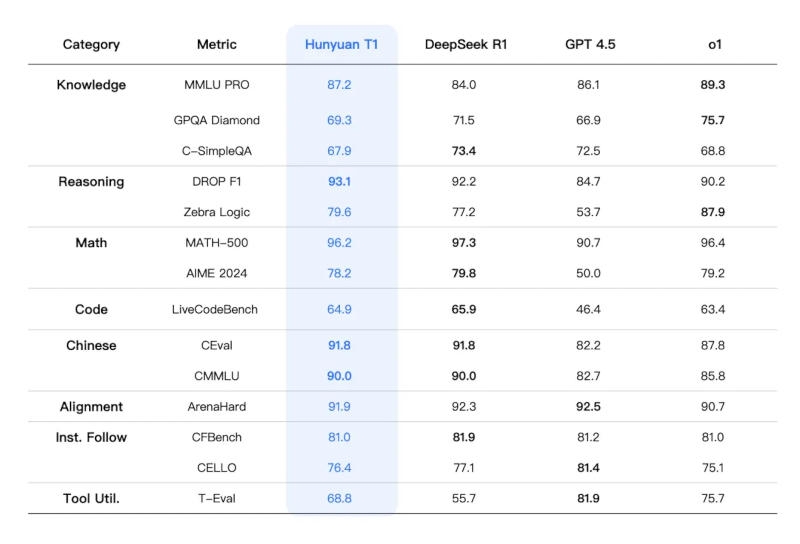Click DeepSeek R1's MATH-500 score 97.3
The width and height of the screenshot is (800, 544).
click(465, 242)
